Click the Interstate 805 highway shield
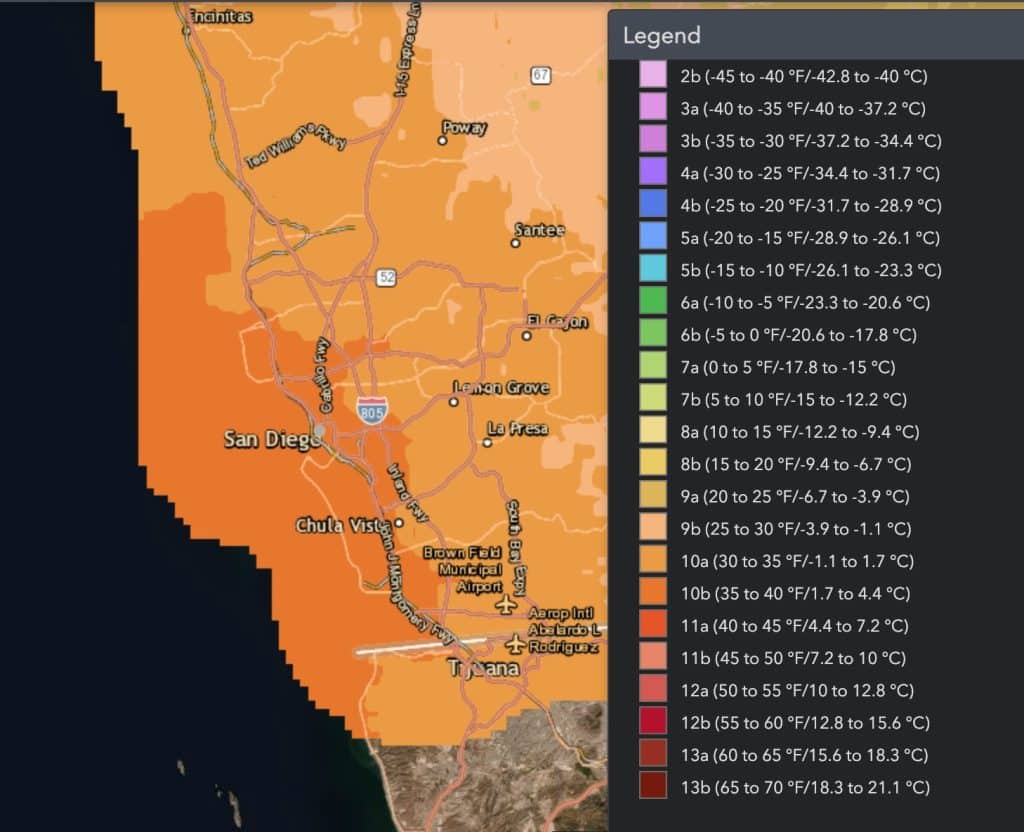The image size is (1024, 832). coord(372,411)
